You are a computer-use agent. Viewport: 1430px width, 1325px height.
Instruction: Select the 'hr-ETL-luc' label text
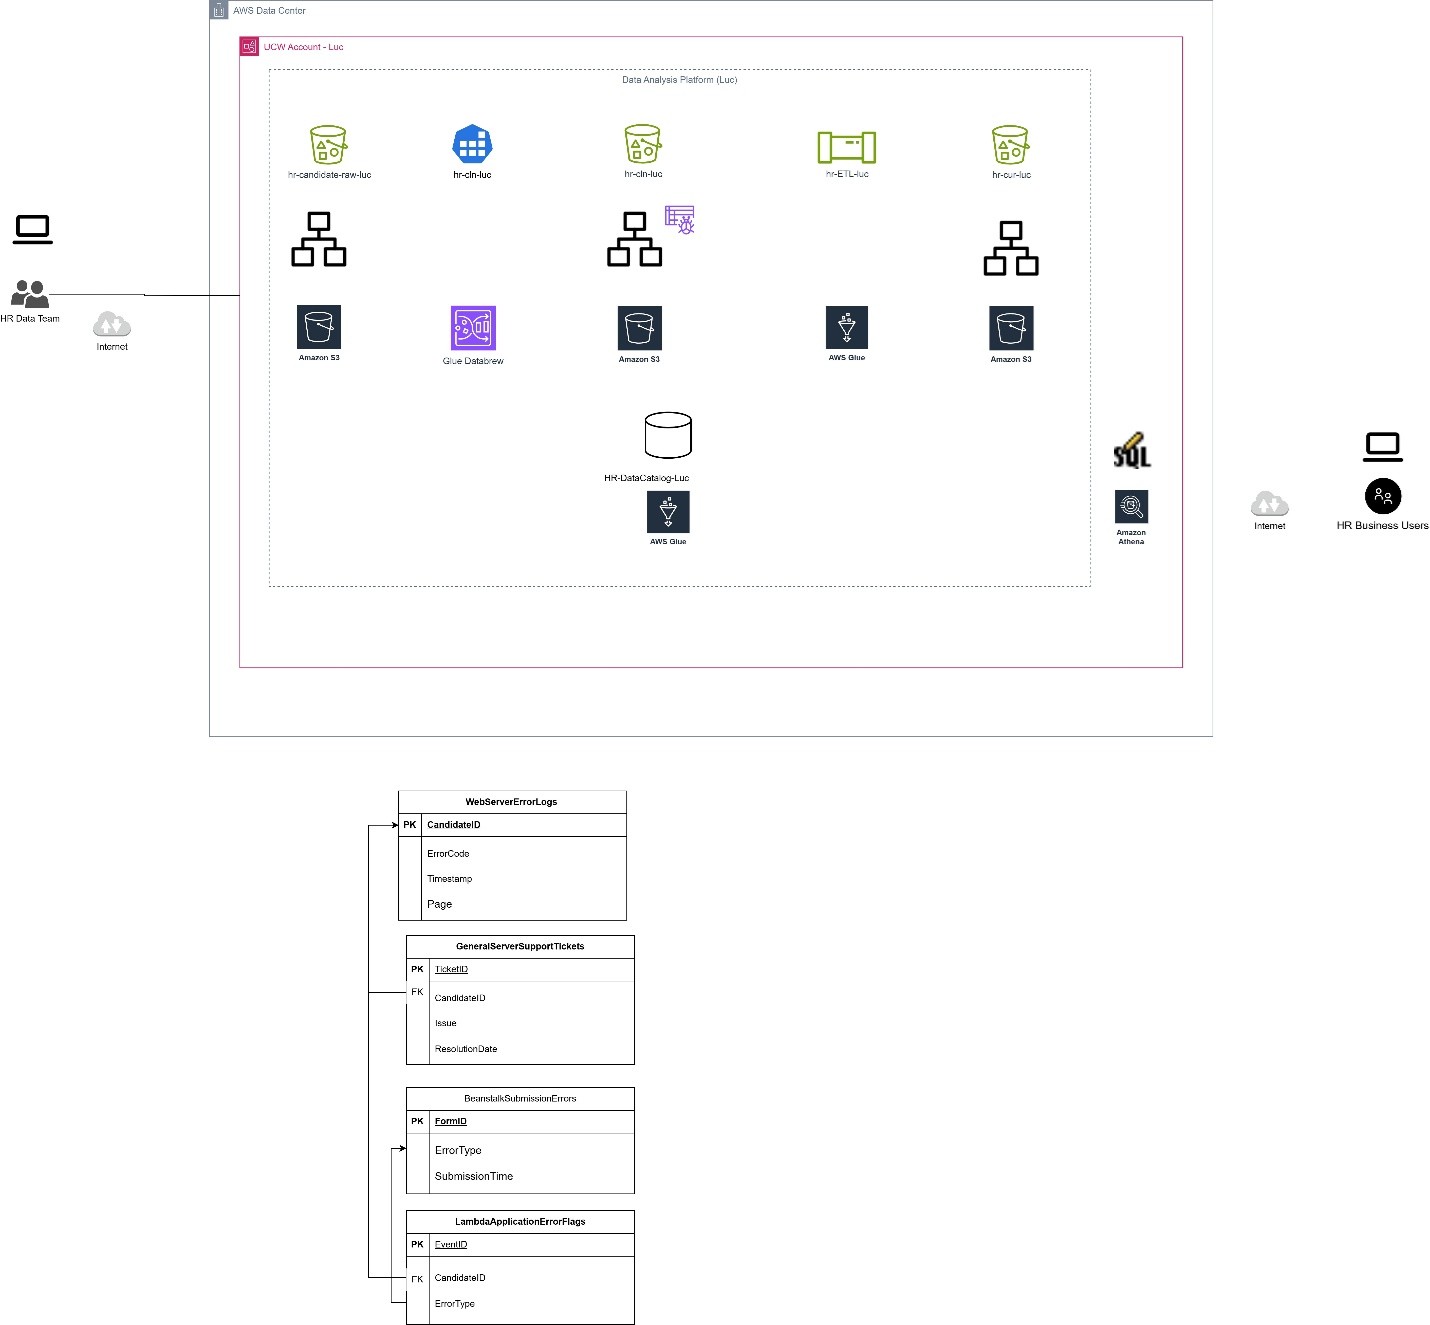(847, 174)
